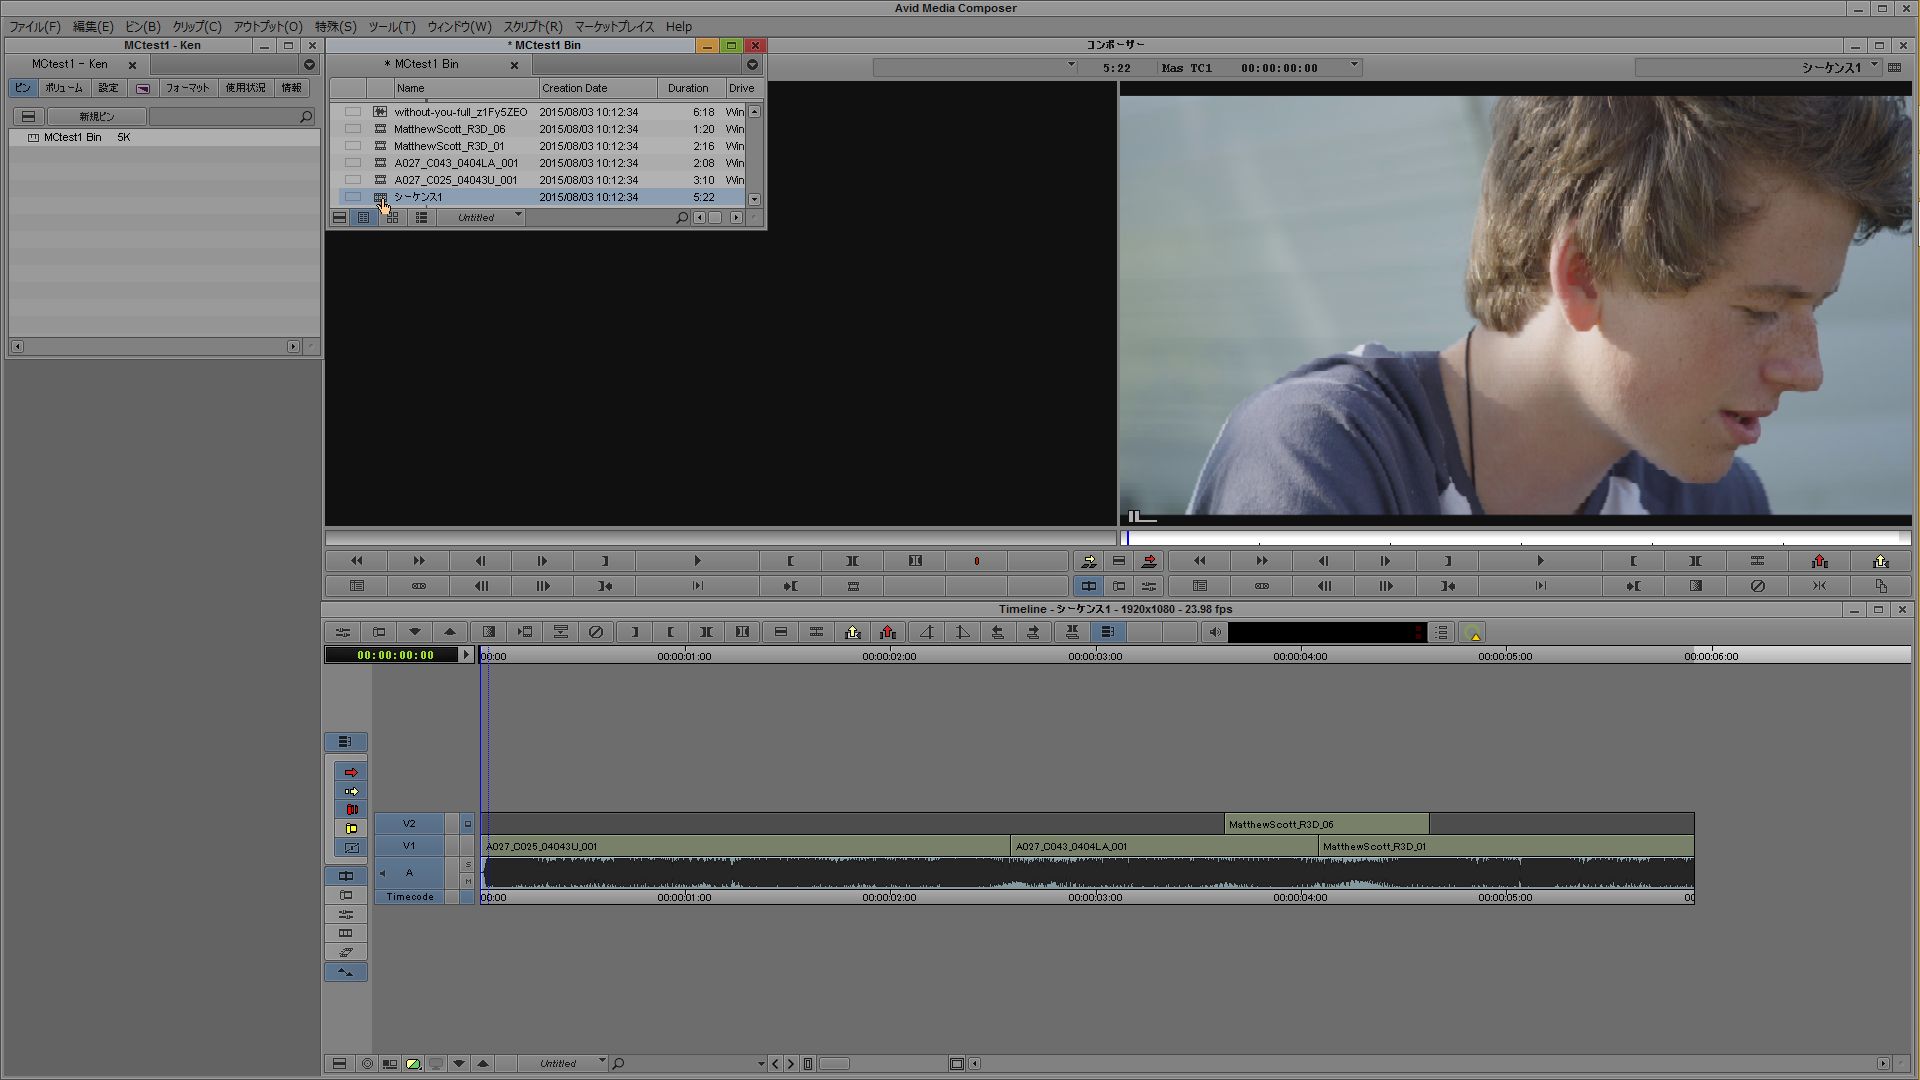Screen dimensions: 1920x1080
Task: Tick the MatthewScott_R3D_06 row checkbox in bin
Action: click(353, 129)
